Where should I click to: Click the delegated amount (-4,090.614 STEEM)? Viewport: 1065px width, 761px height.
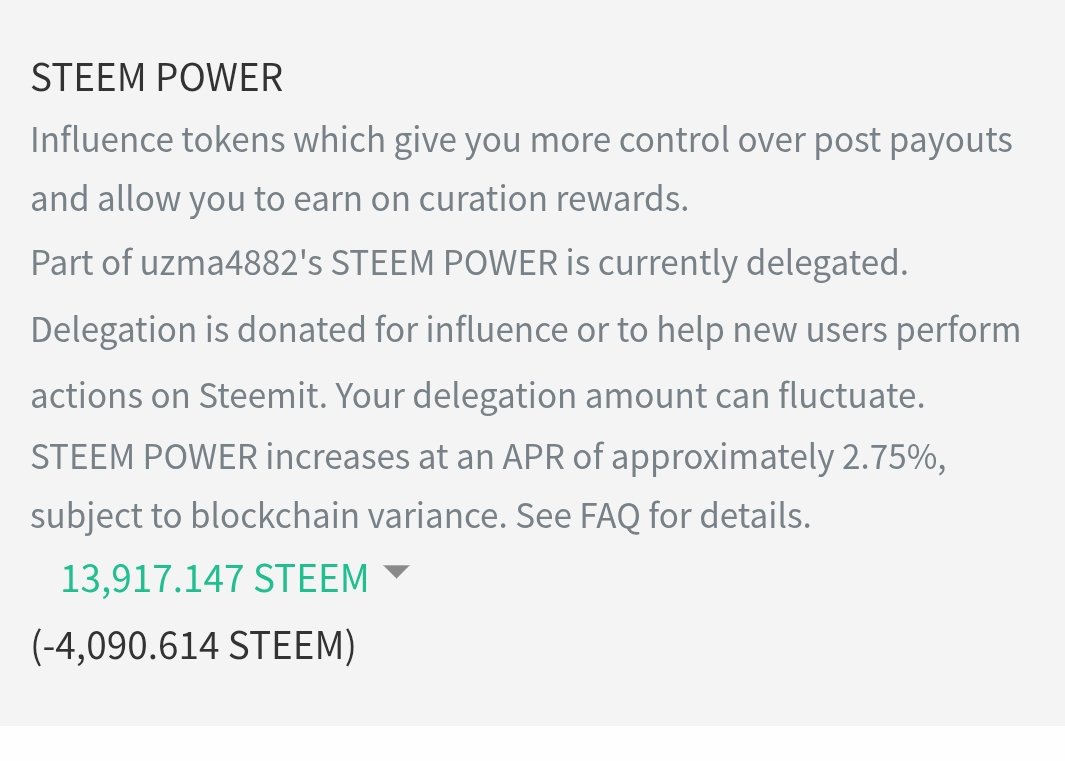click(193, 645)
